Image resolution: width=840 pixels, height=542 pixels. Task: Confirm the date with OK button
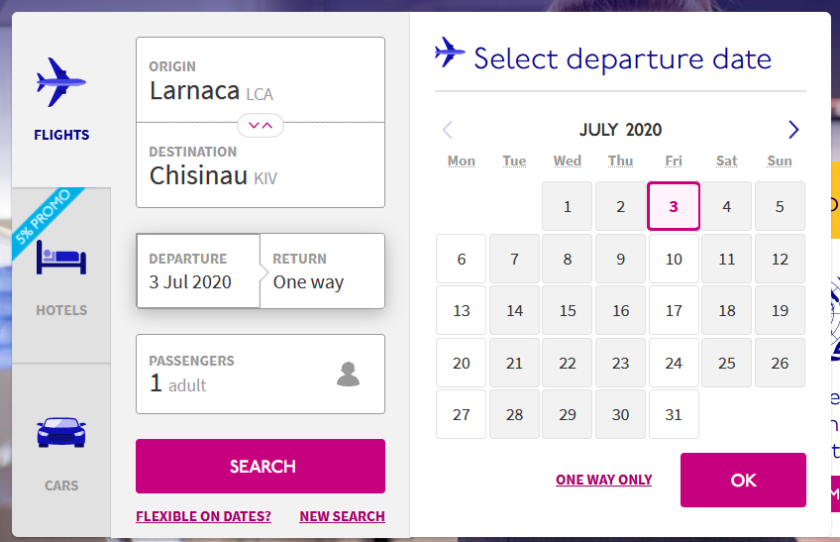coord(743,480)
